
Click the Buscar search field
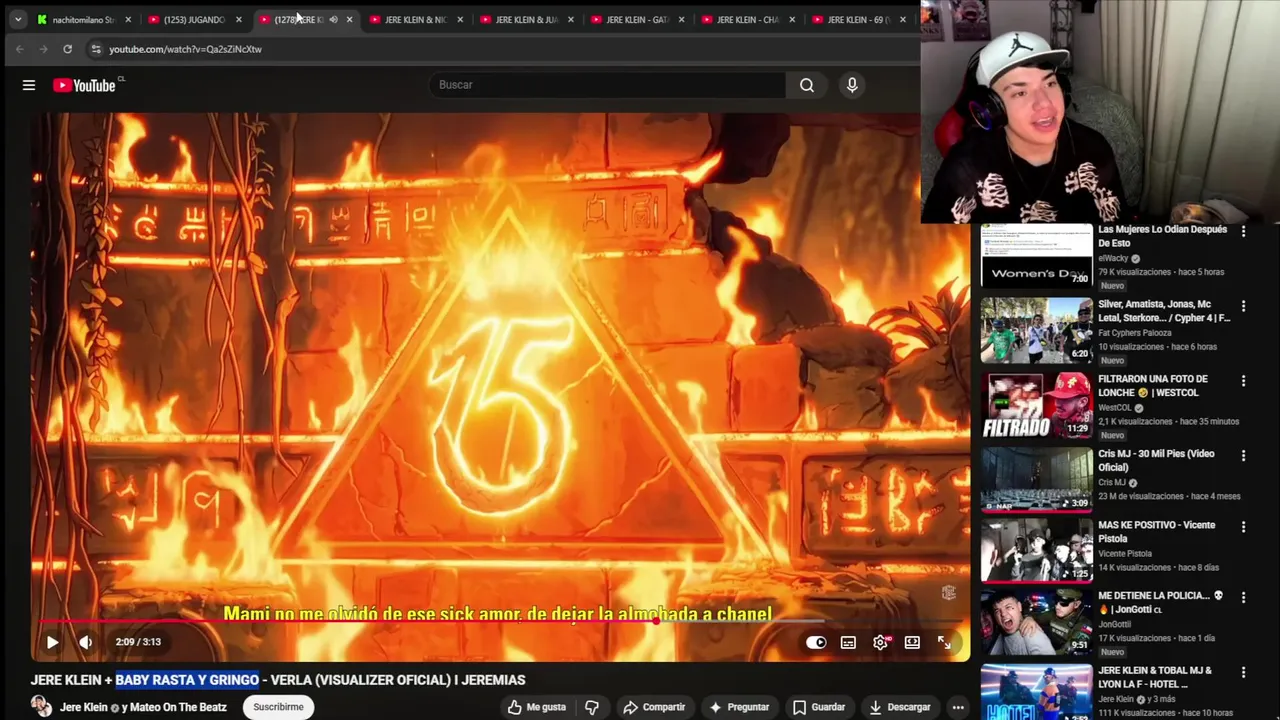608,85
